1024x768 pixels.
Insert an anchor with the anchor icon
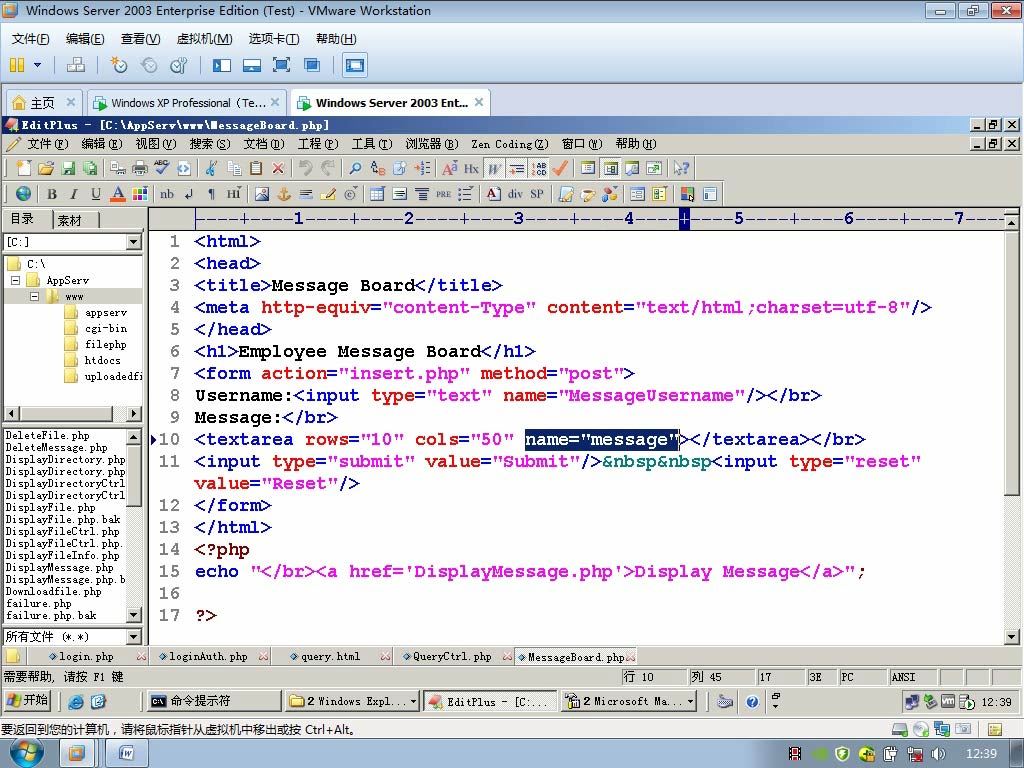283,194
